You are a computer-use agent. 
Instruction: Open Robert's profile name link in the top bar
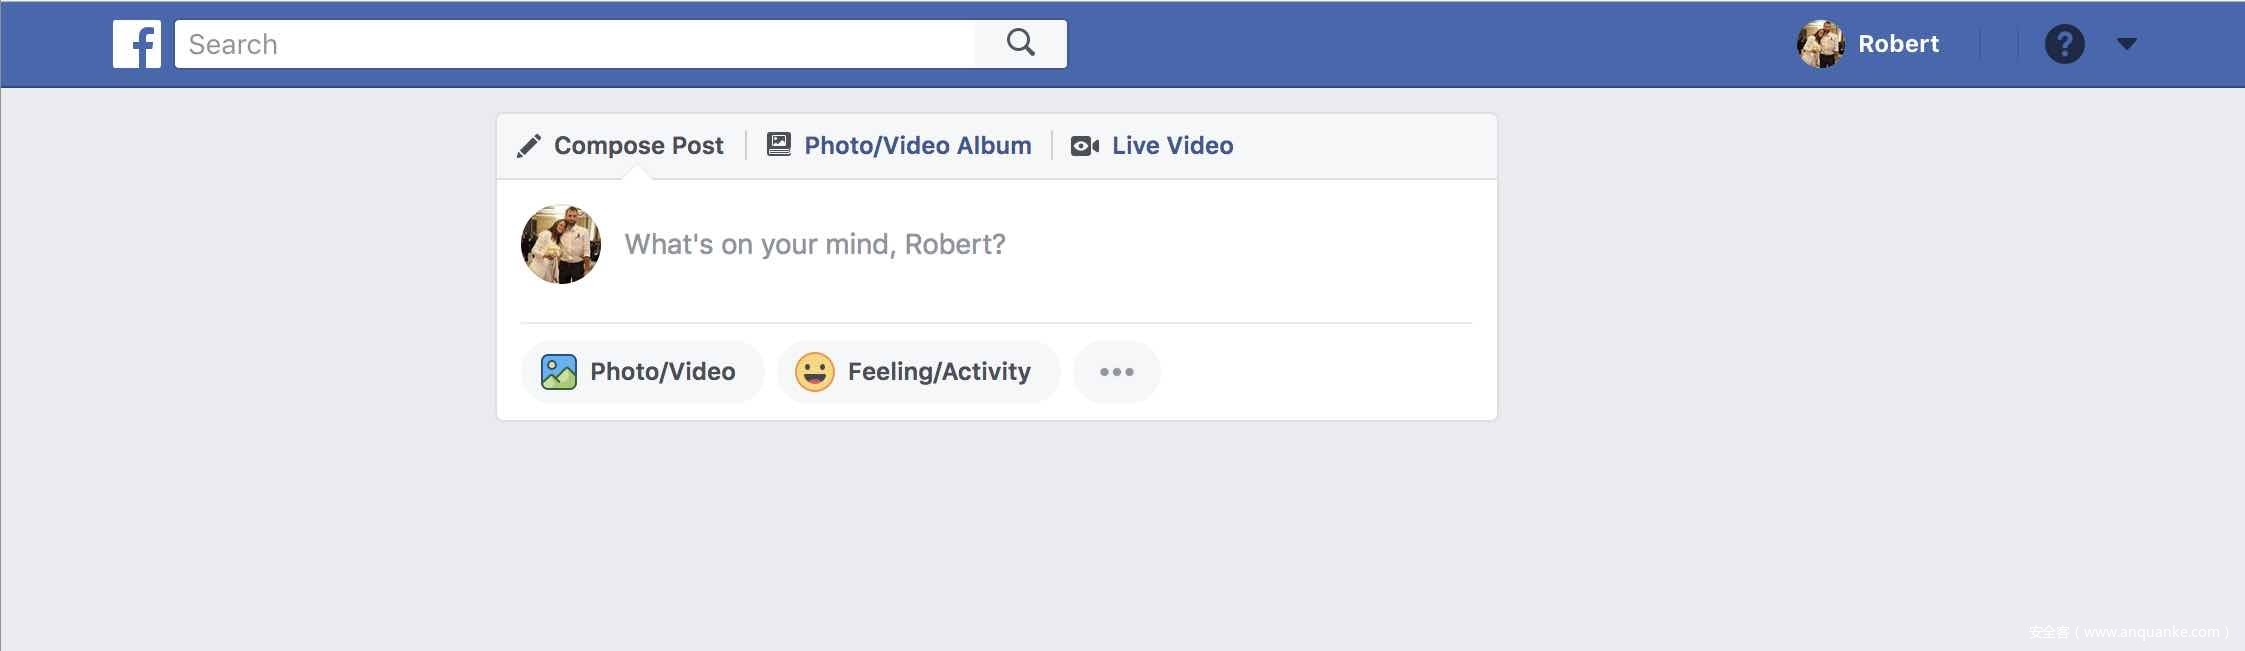point(1898,44)
